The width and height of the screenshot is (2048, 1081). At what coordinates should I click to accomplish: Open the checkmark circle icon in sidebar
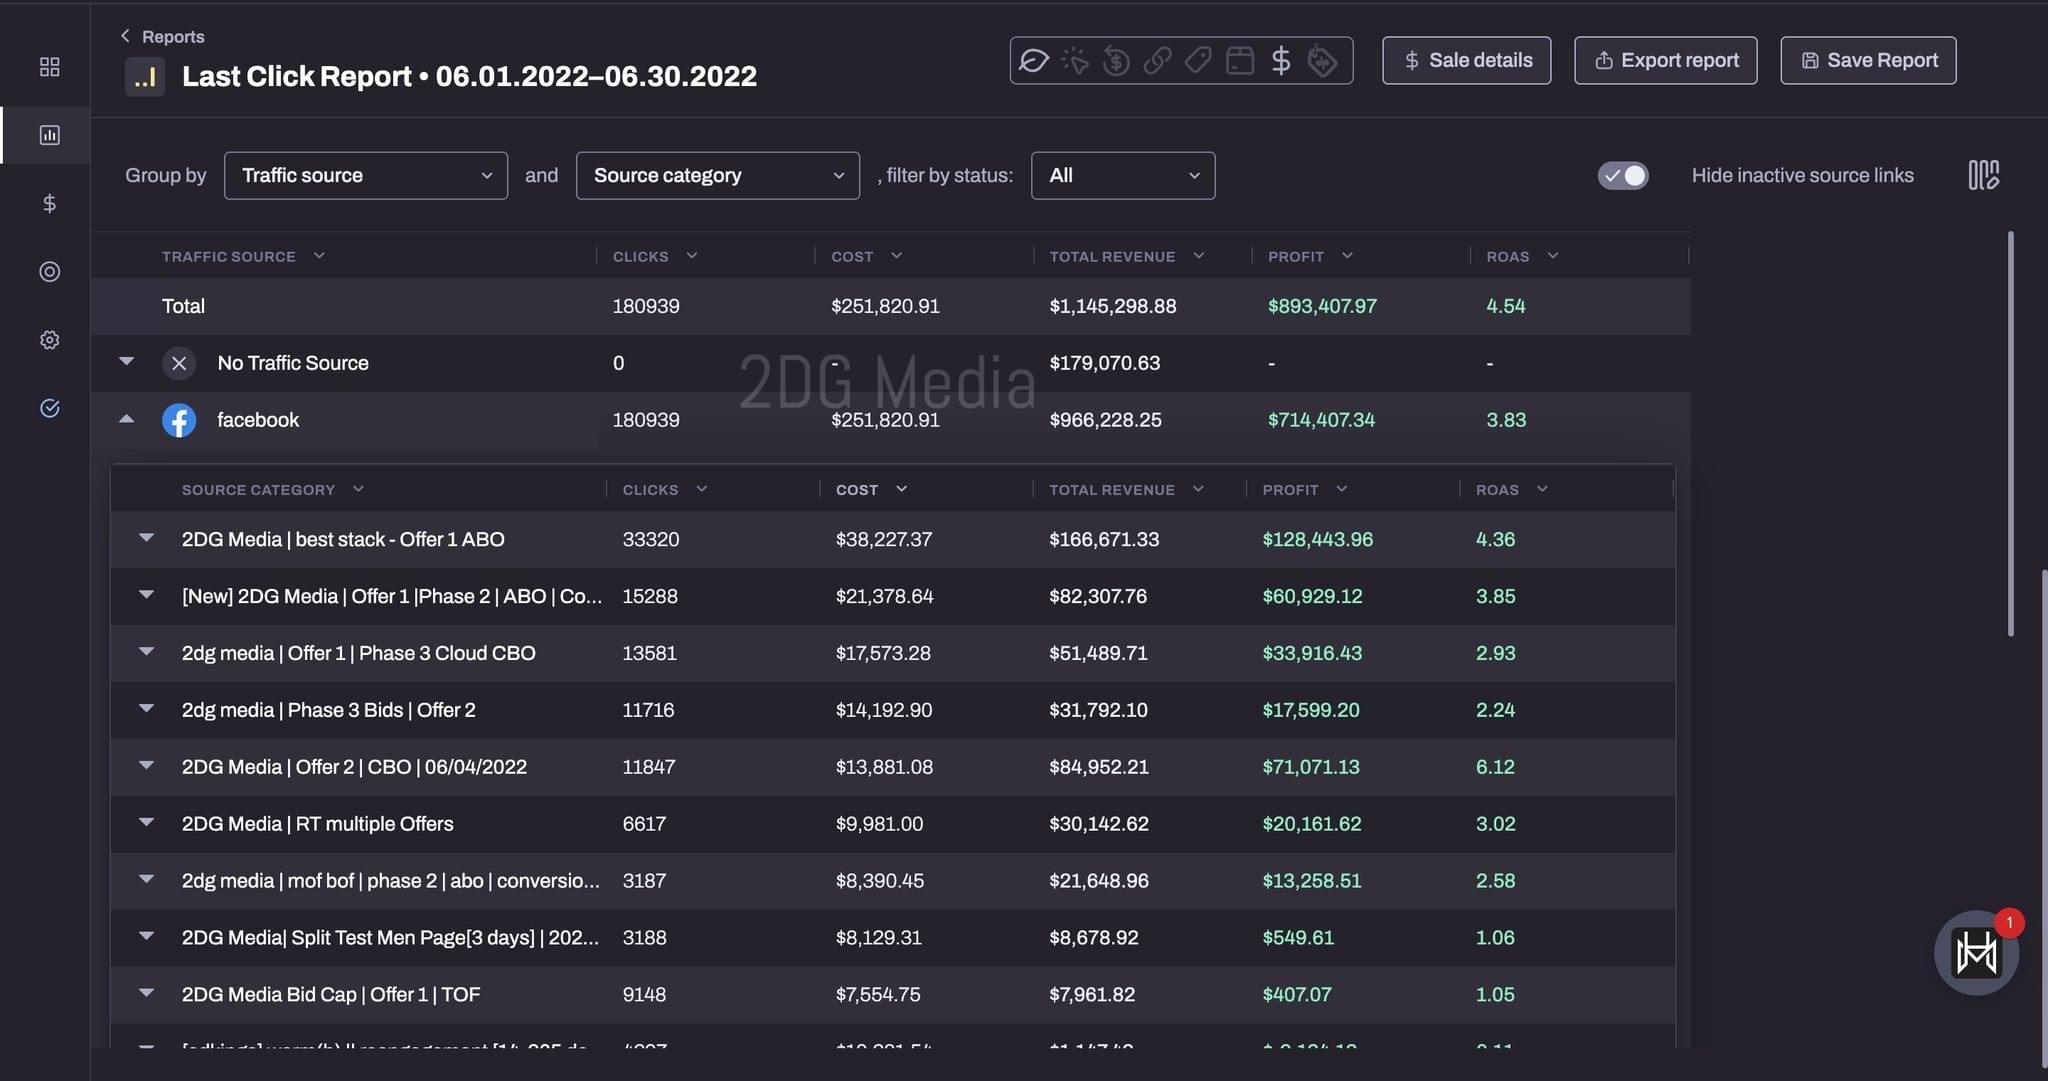(x=49, y=408)
